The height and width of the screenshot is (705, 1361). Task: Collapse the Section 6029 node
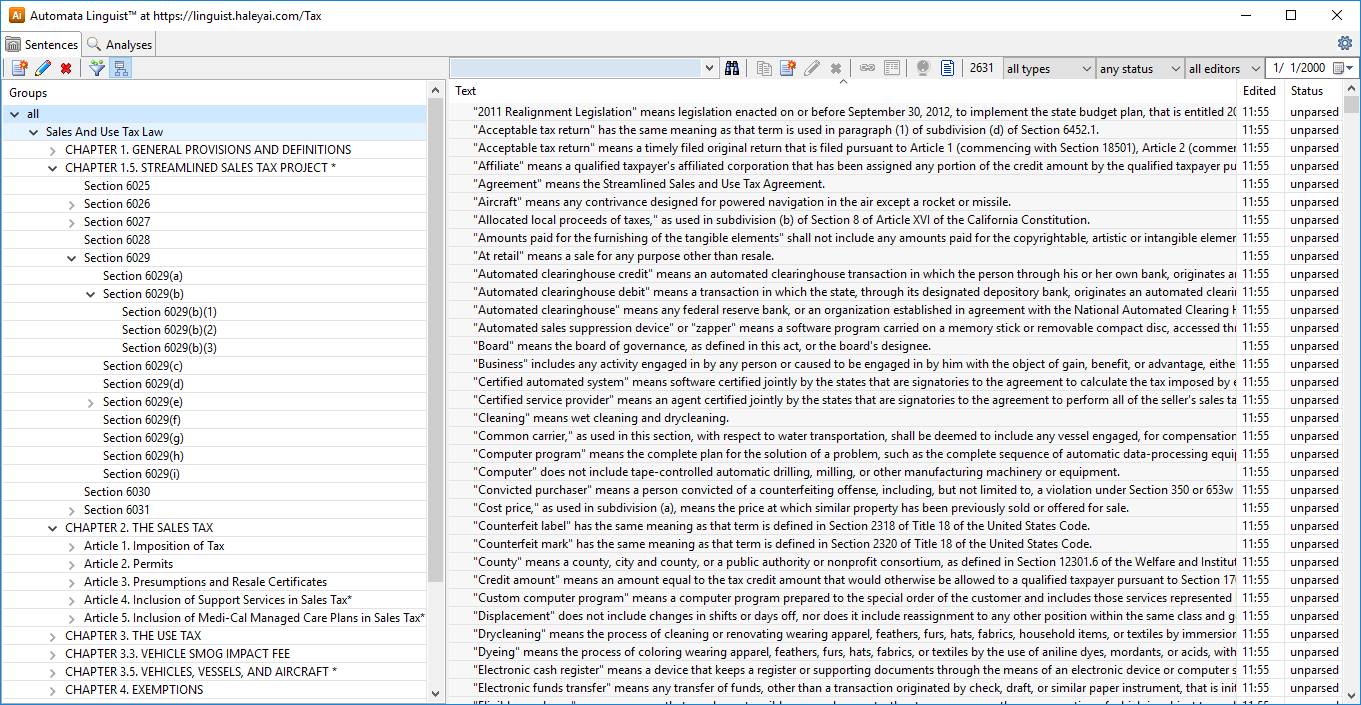72,258
